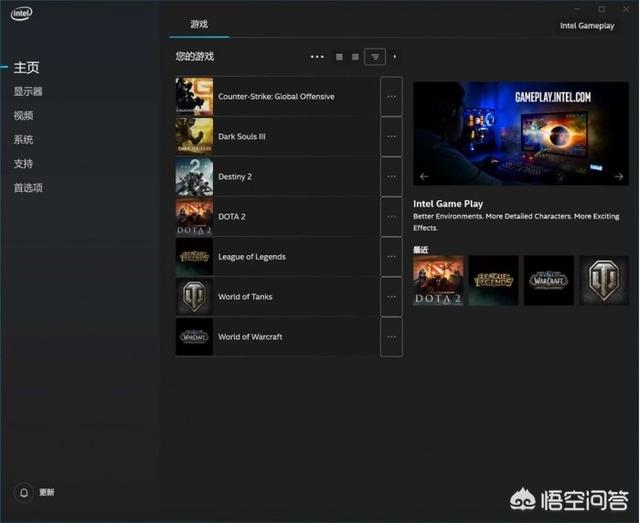640x523 pixels.
Task: Click the Destiny 2 cover icon
Action: pos(194,176)
